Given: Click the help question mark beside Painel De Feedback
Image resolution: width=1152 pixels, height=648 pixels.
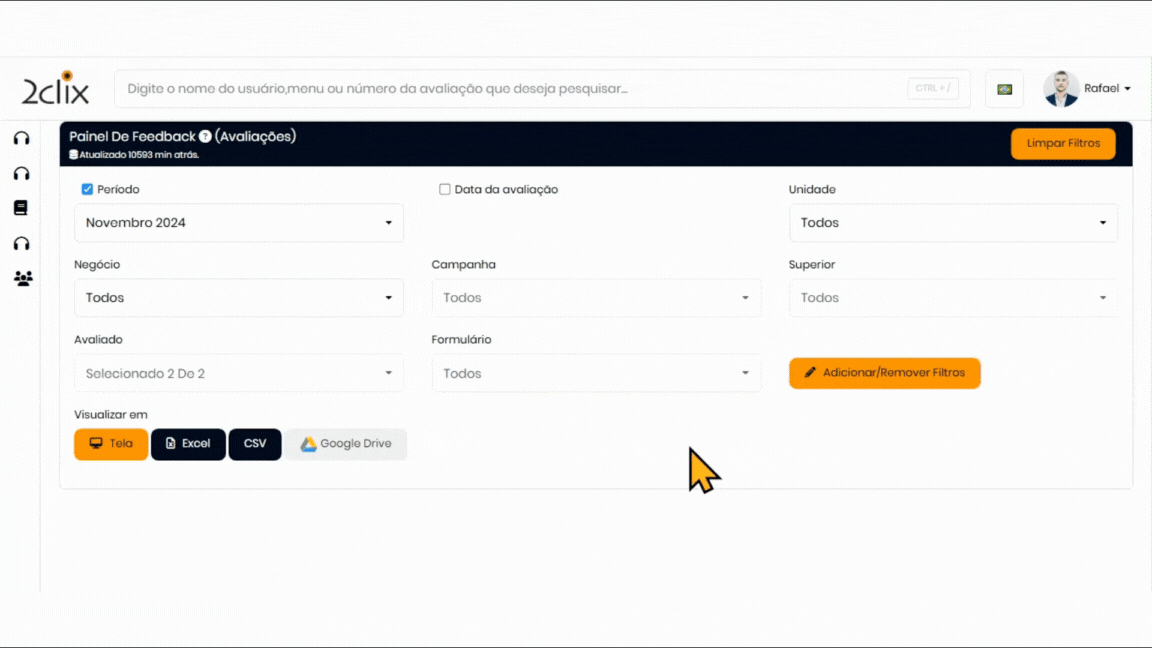Looking at the screenshot, I should pos(205,136).
